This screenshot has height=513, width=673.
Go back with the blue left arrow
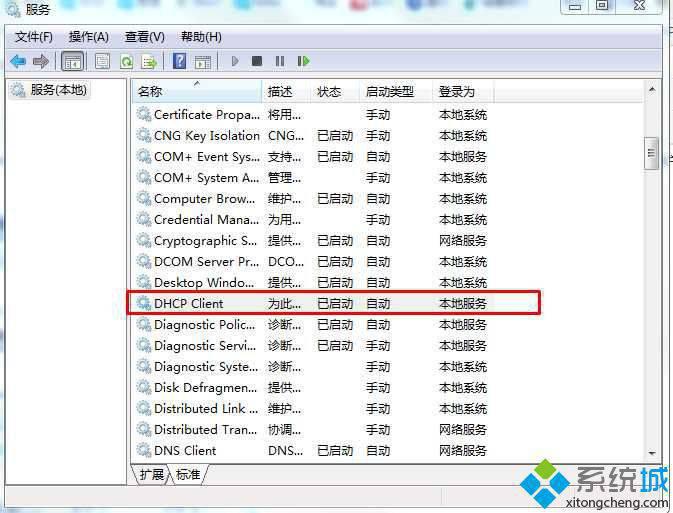click(18, 61)
